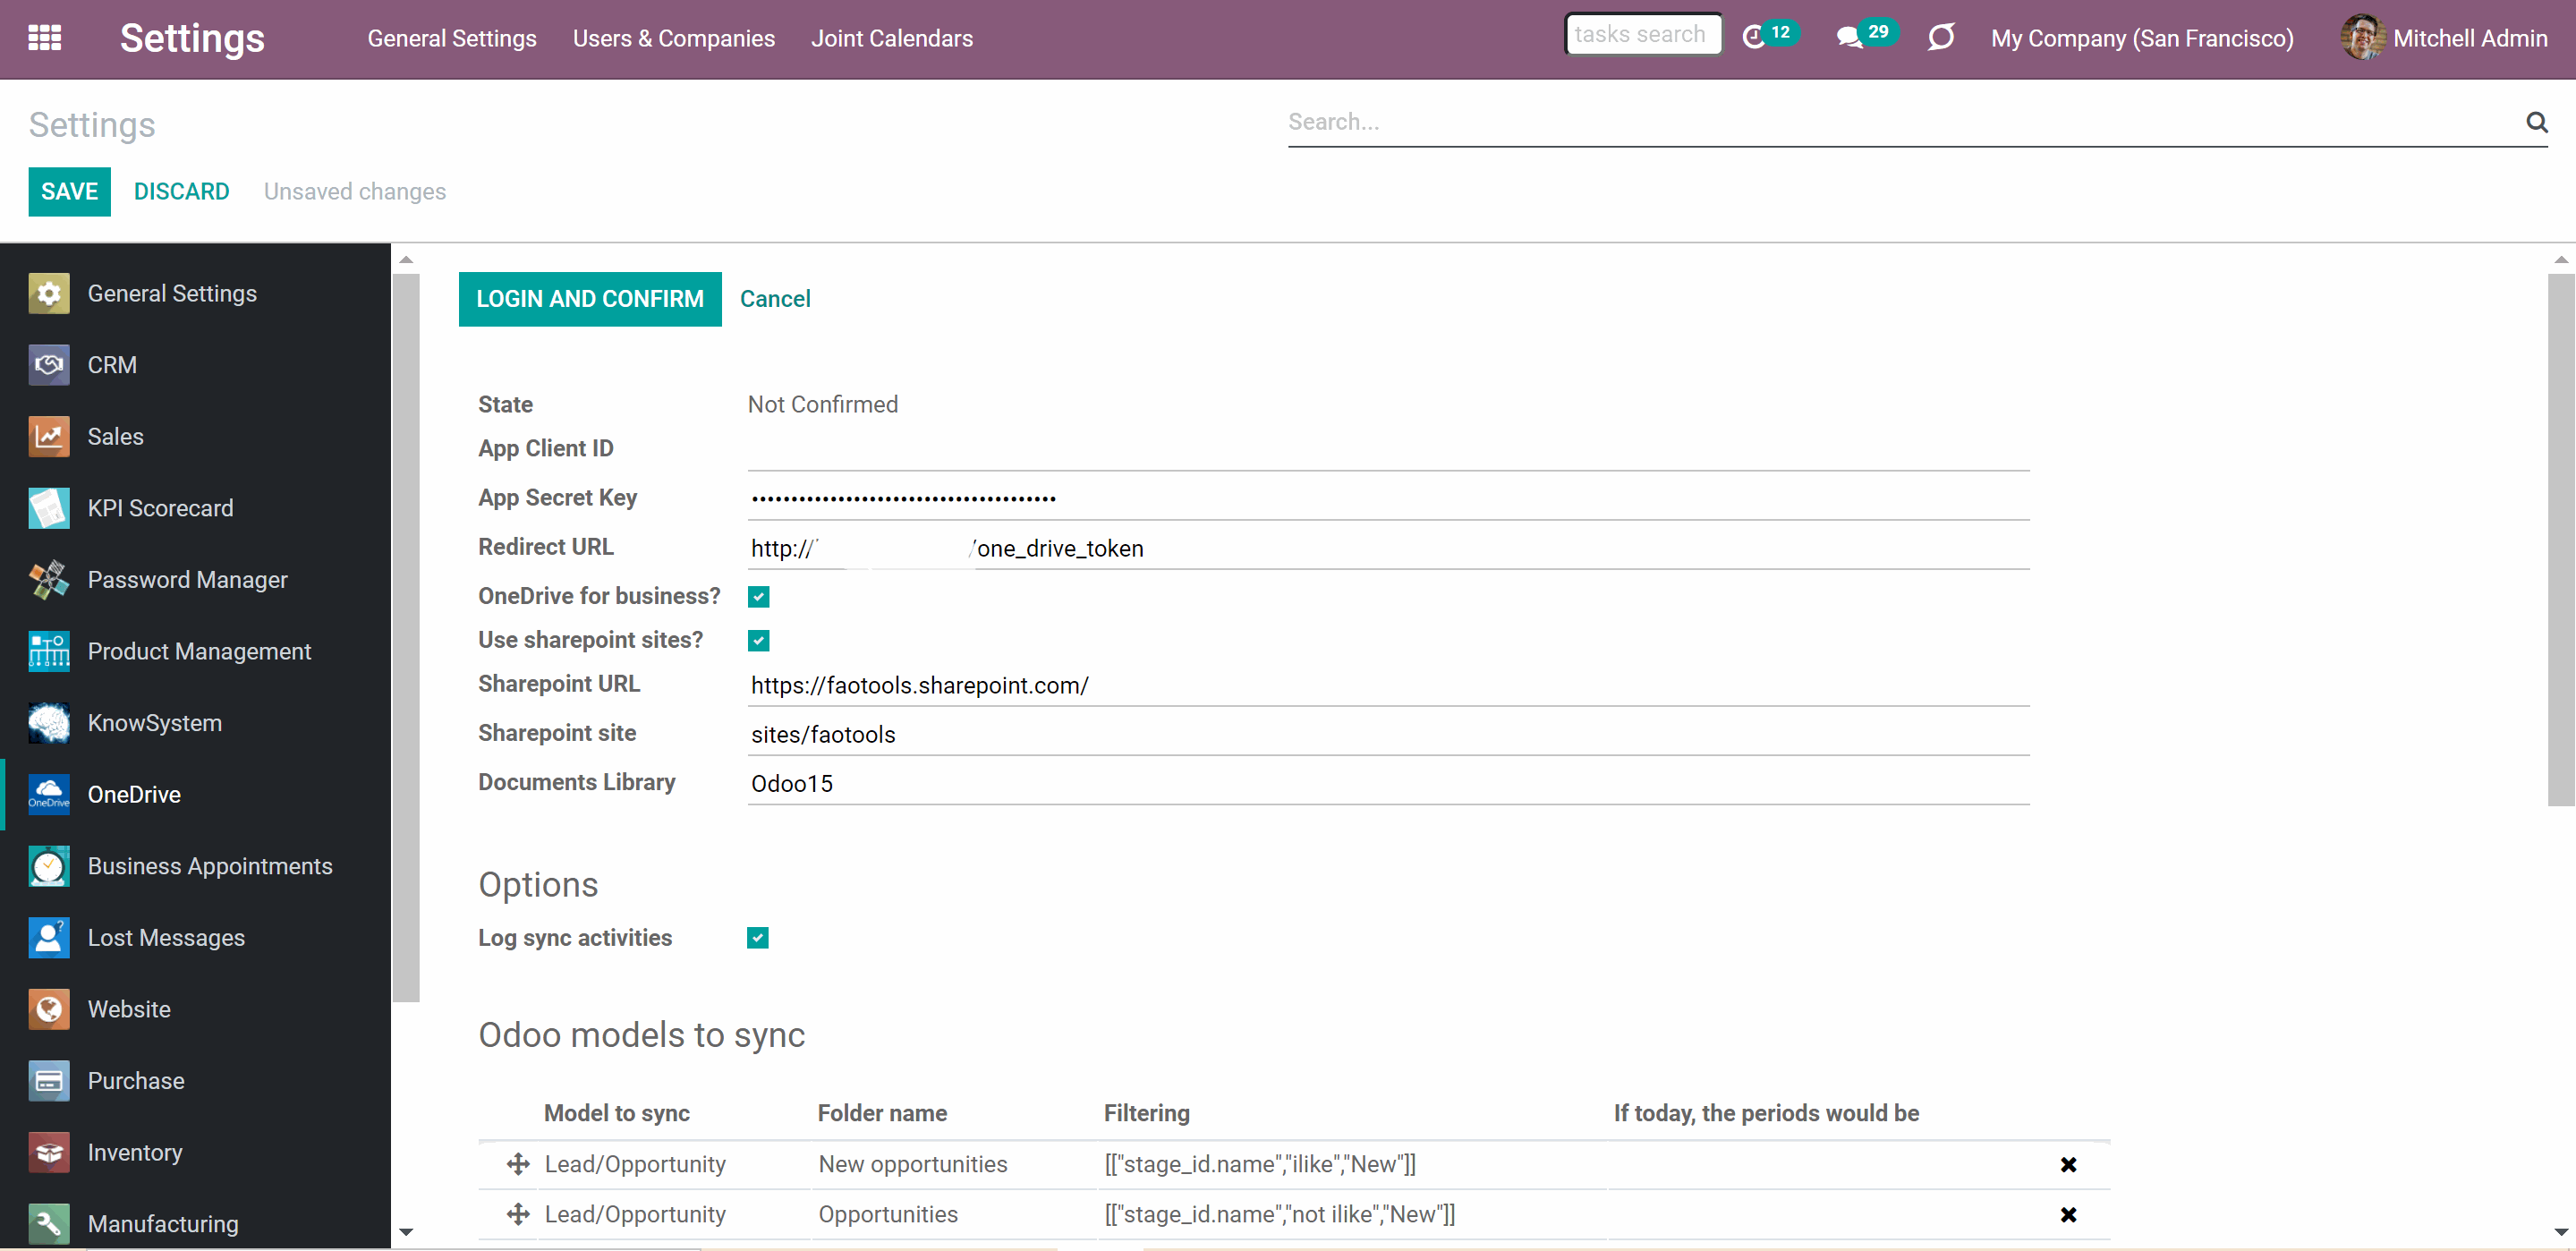This screenshot has width=2576, height=1251.
Task: Delete the Opportunities row with X
Action: click(2068, 1214)
